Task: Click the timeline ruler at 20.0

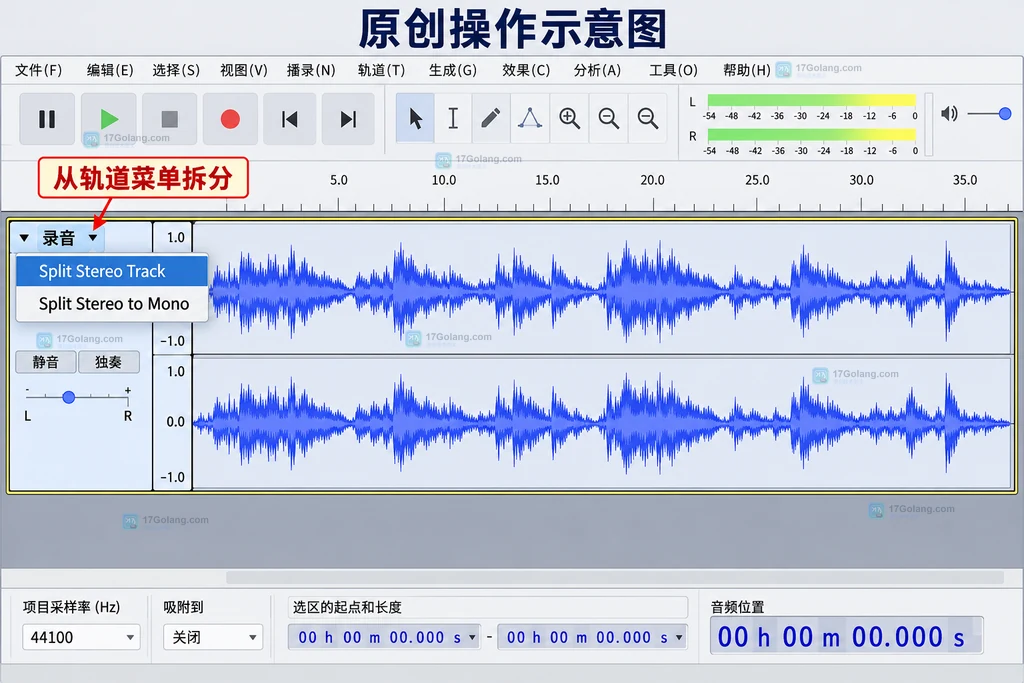Action: click(652, 180)
